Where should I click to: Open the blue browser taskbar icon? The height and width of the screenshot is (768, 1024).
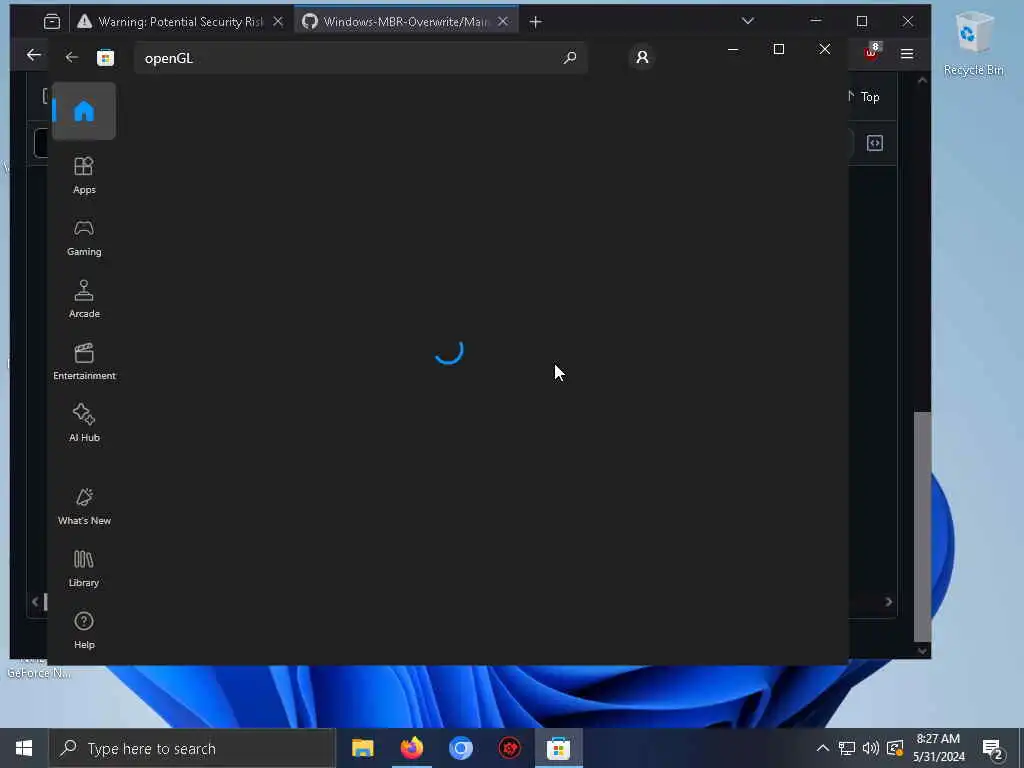[x=460, y=748]
